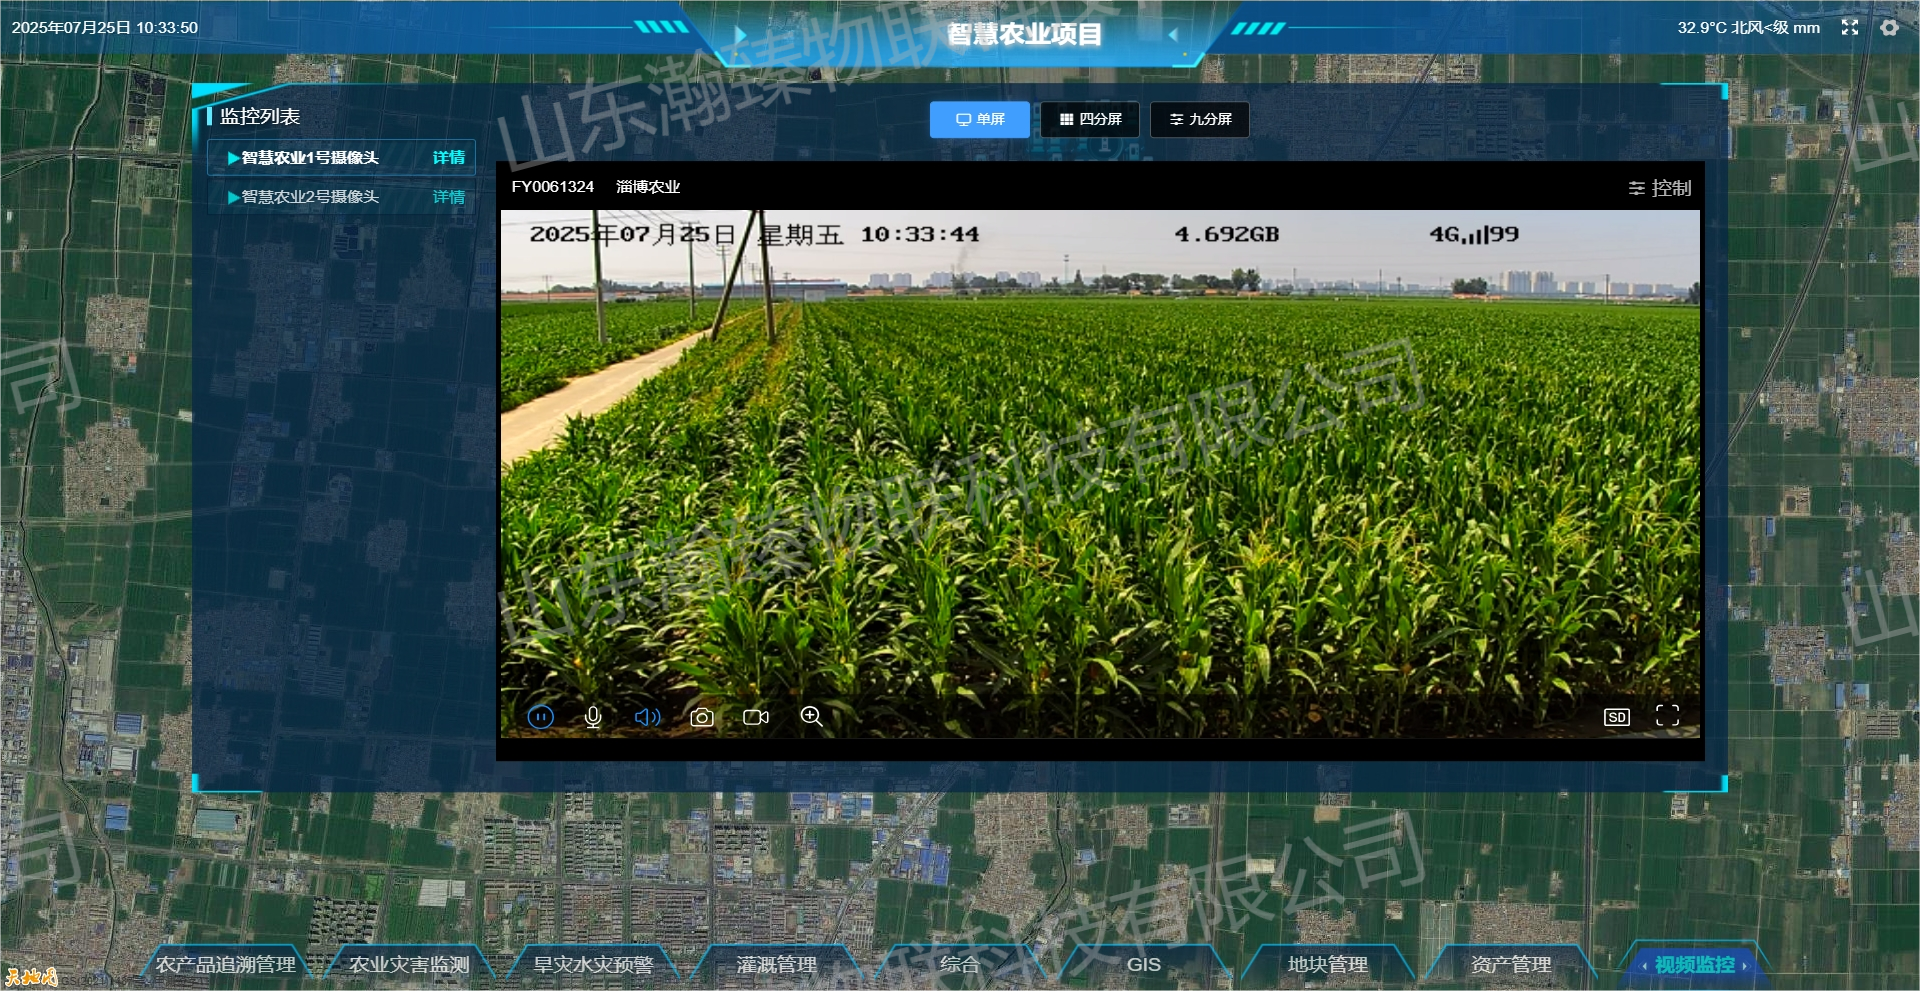Open the 灌溉管理 tab
1920x991 pixels.
[x=776, y=964]
